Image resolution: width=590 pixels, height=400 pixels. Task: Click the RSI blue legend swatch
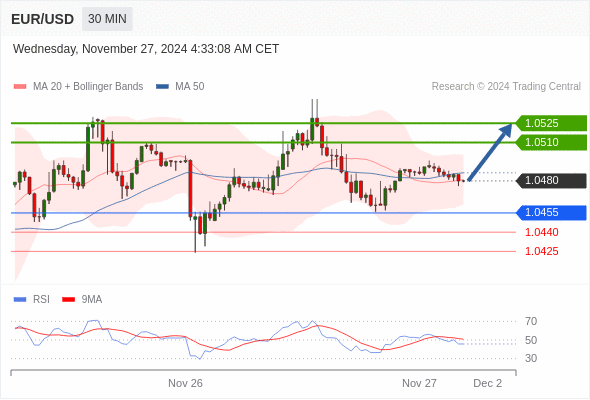(20, 300)
